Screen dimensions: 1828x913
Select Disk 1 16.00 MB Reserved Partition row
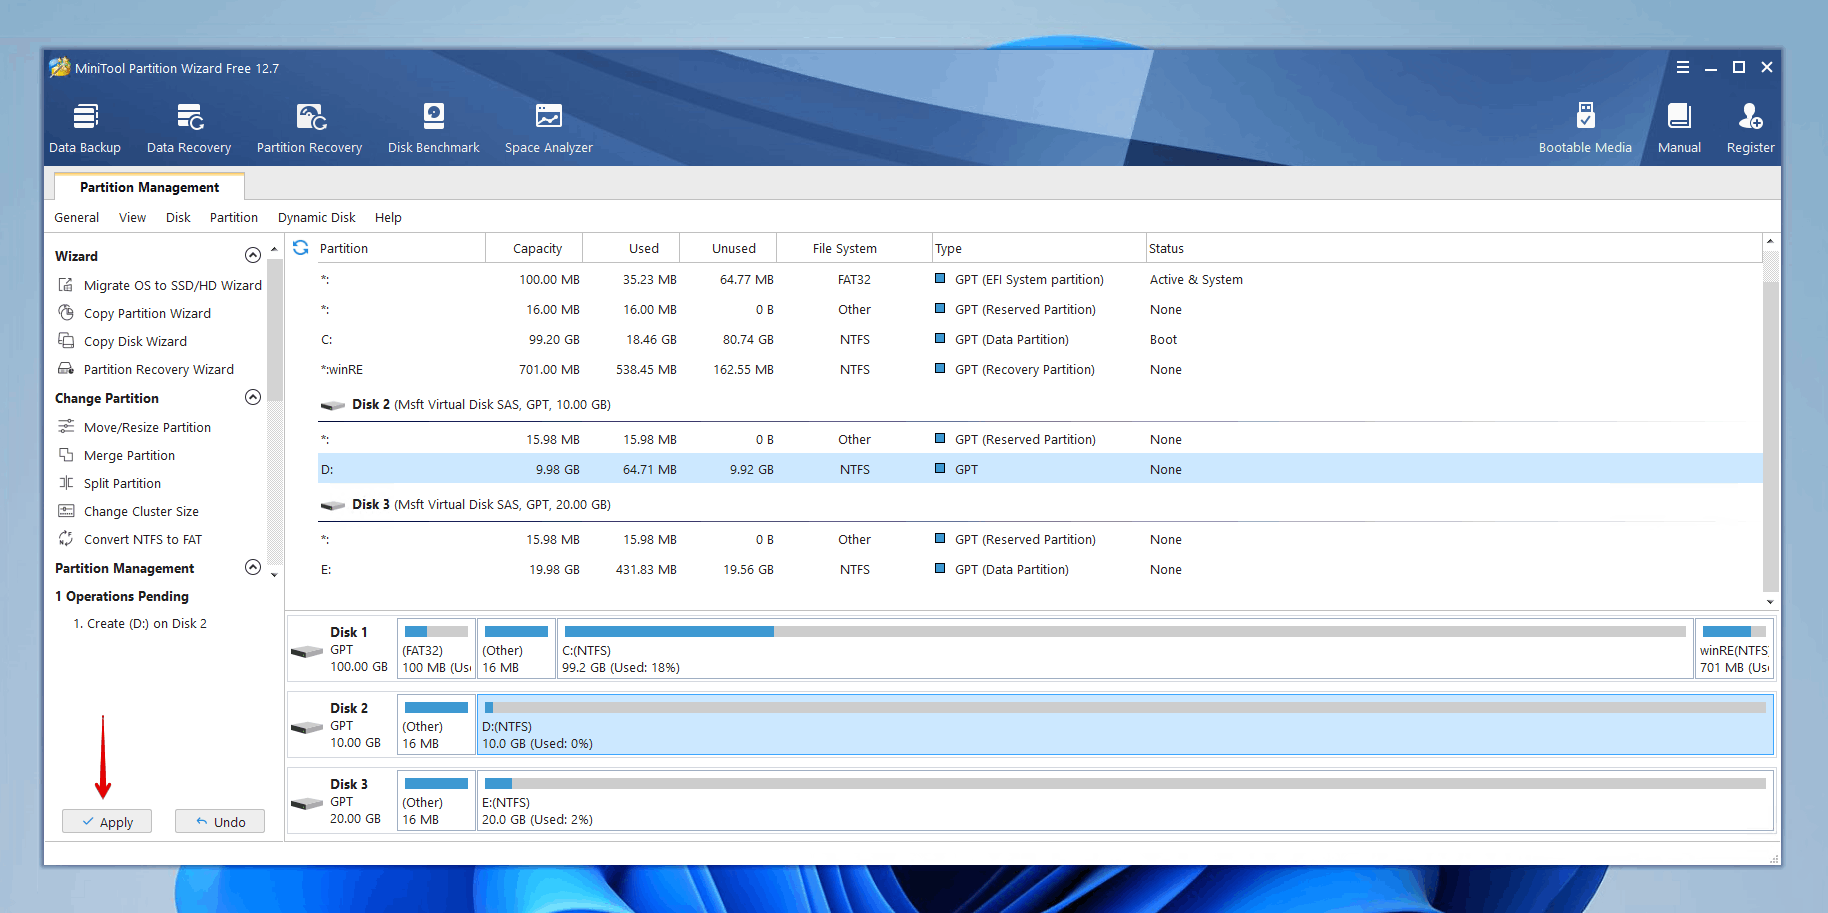1040,310
